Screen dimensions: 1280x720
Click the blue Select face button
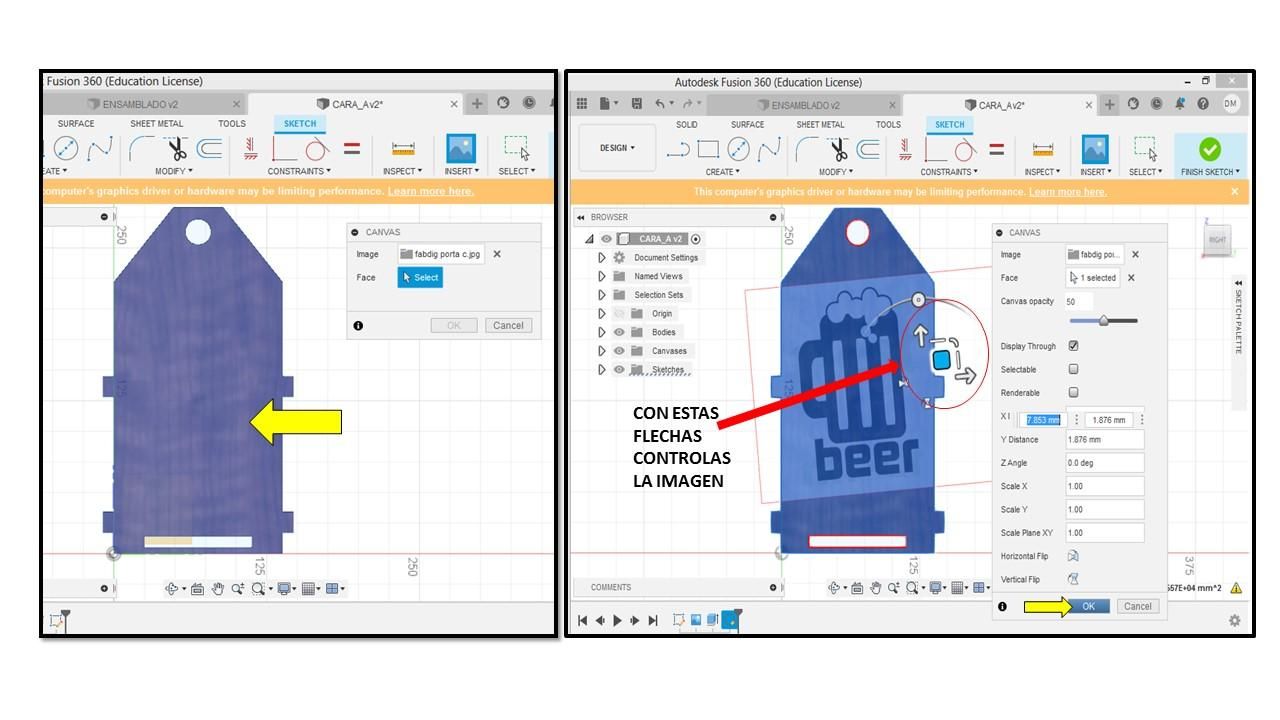(420, 277)
